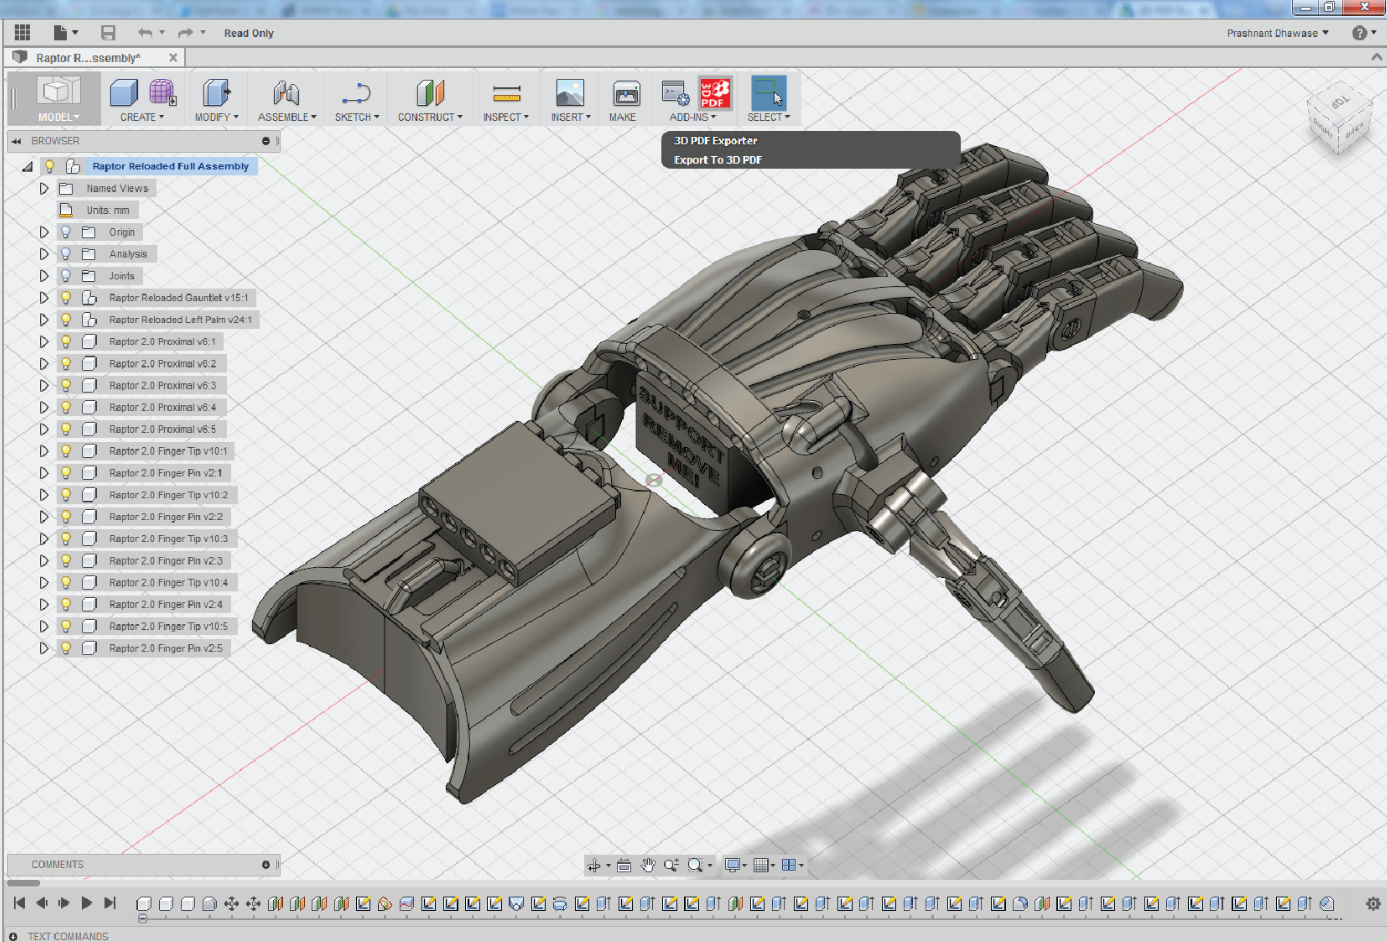The image size is (1387, 942).
Task: Open the Grid and Snaps icon
Action: click(761, 865)
